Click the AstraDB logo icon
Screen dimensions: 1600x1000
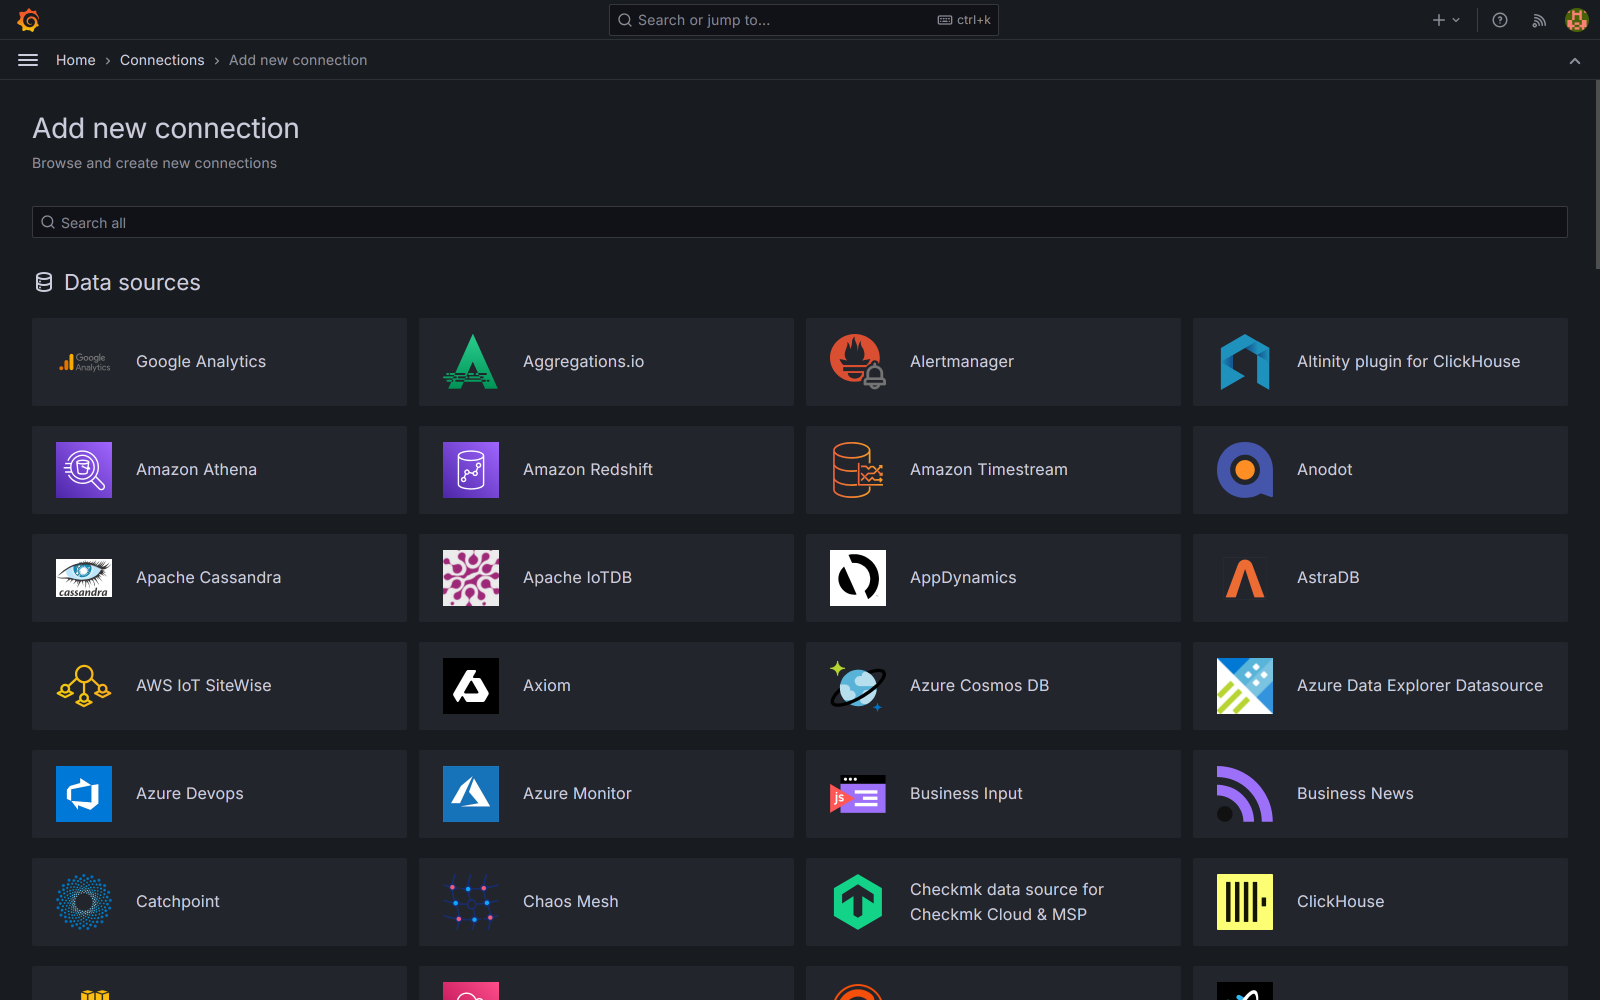(1245, 578)
